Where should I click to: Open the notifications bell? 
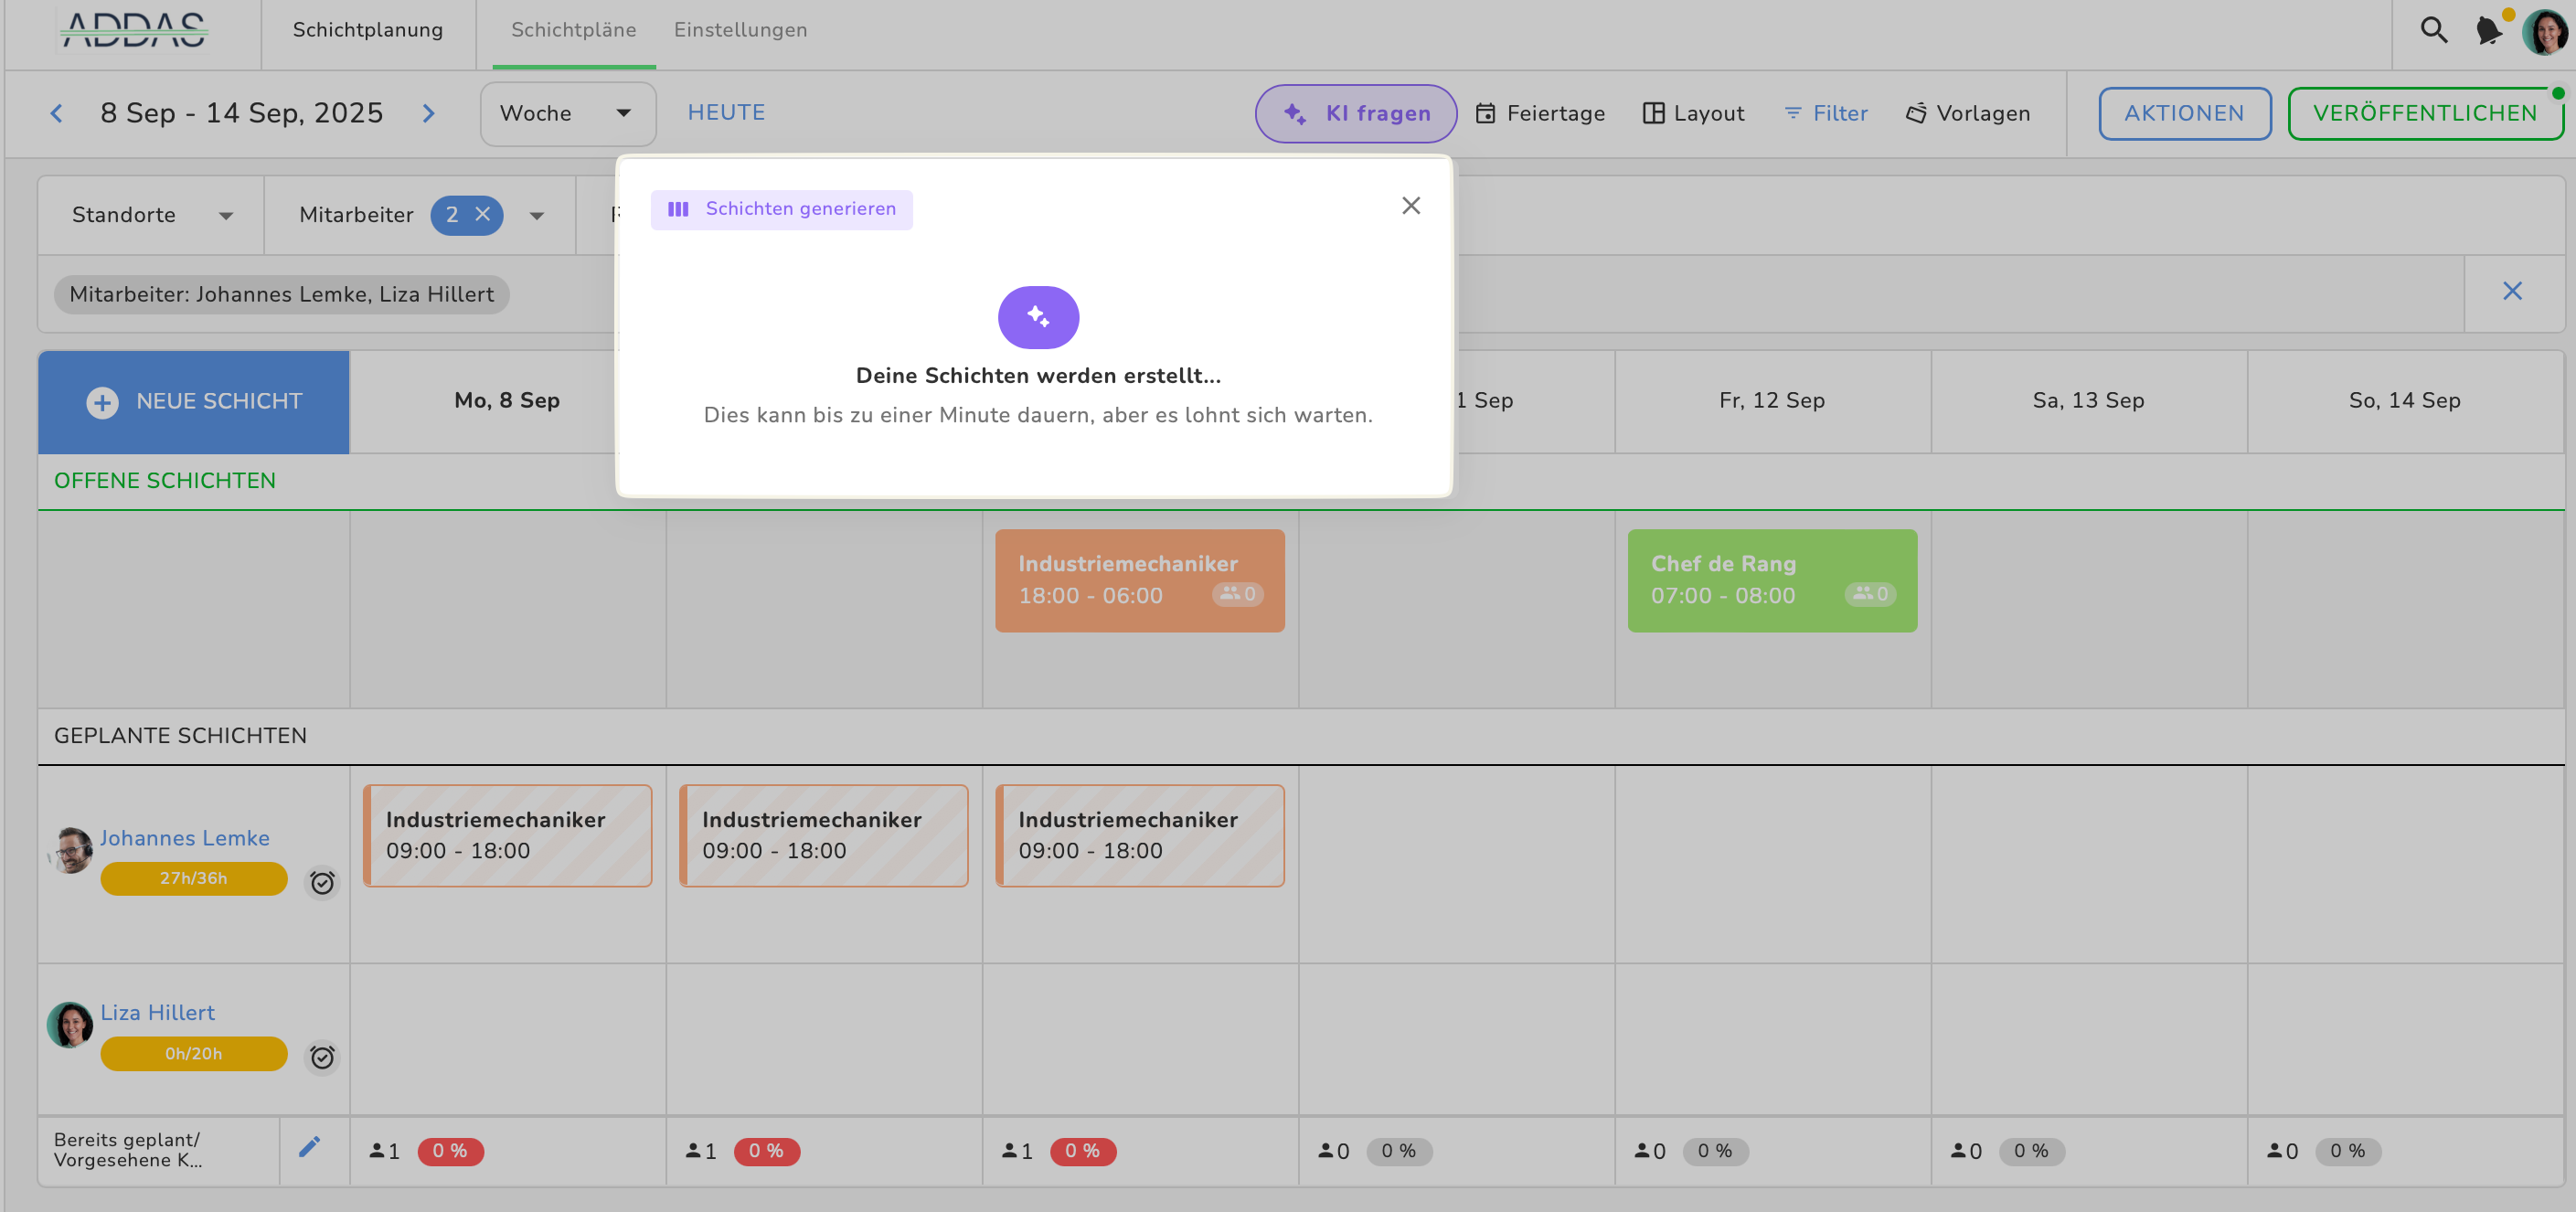point(2488,30)
